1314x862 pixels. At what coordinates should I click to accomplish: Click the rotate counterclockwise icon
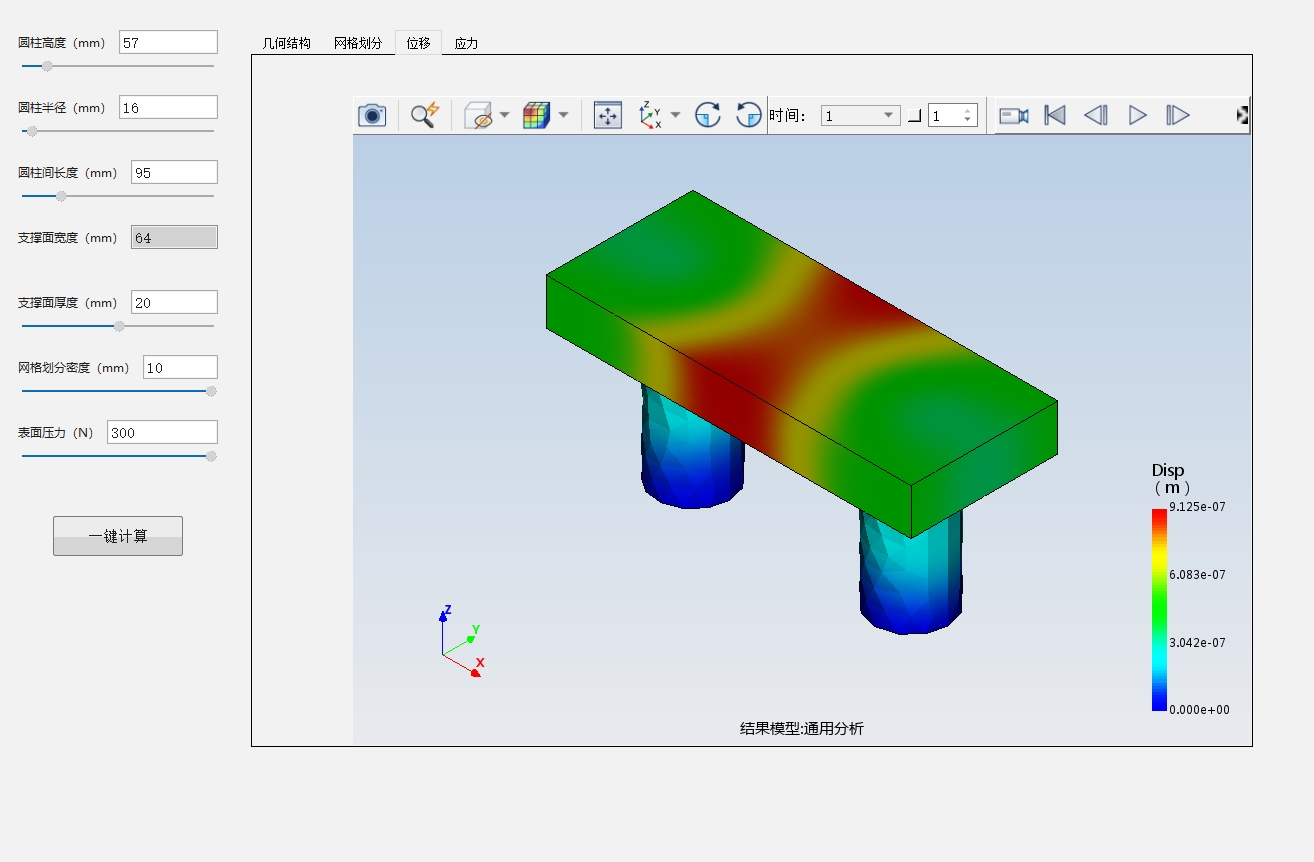[x=749, y=116]
